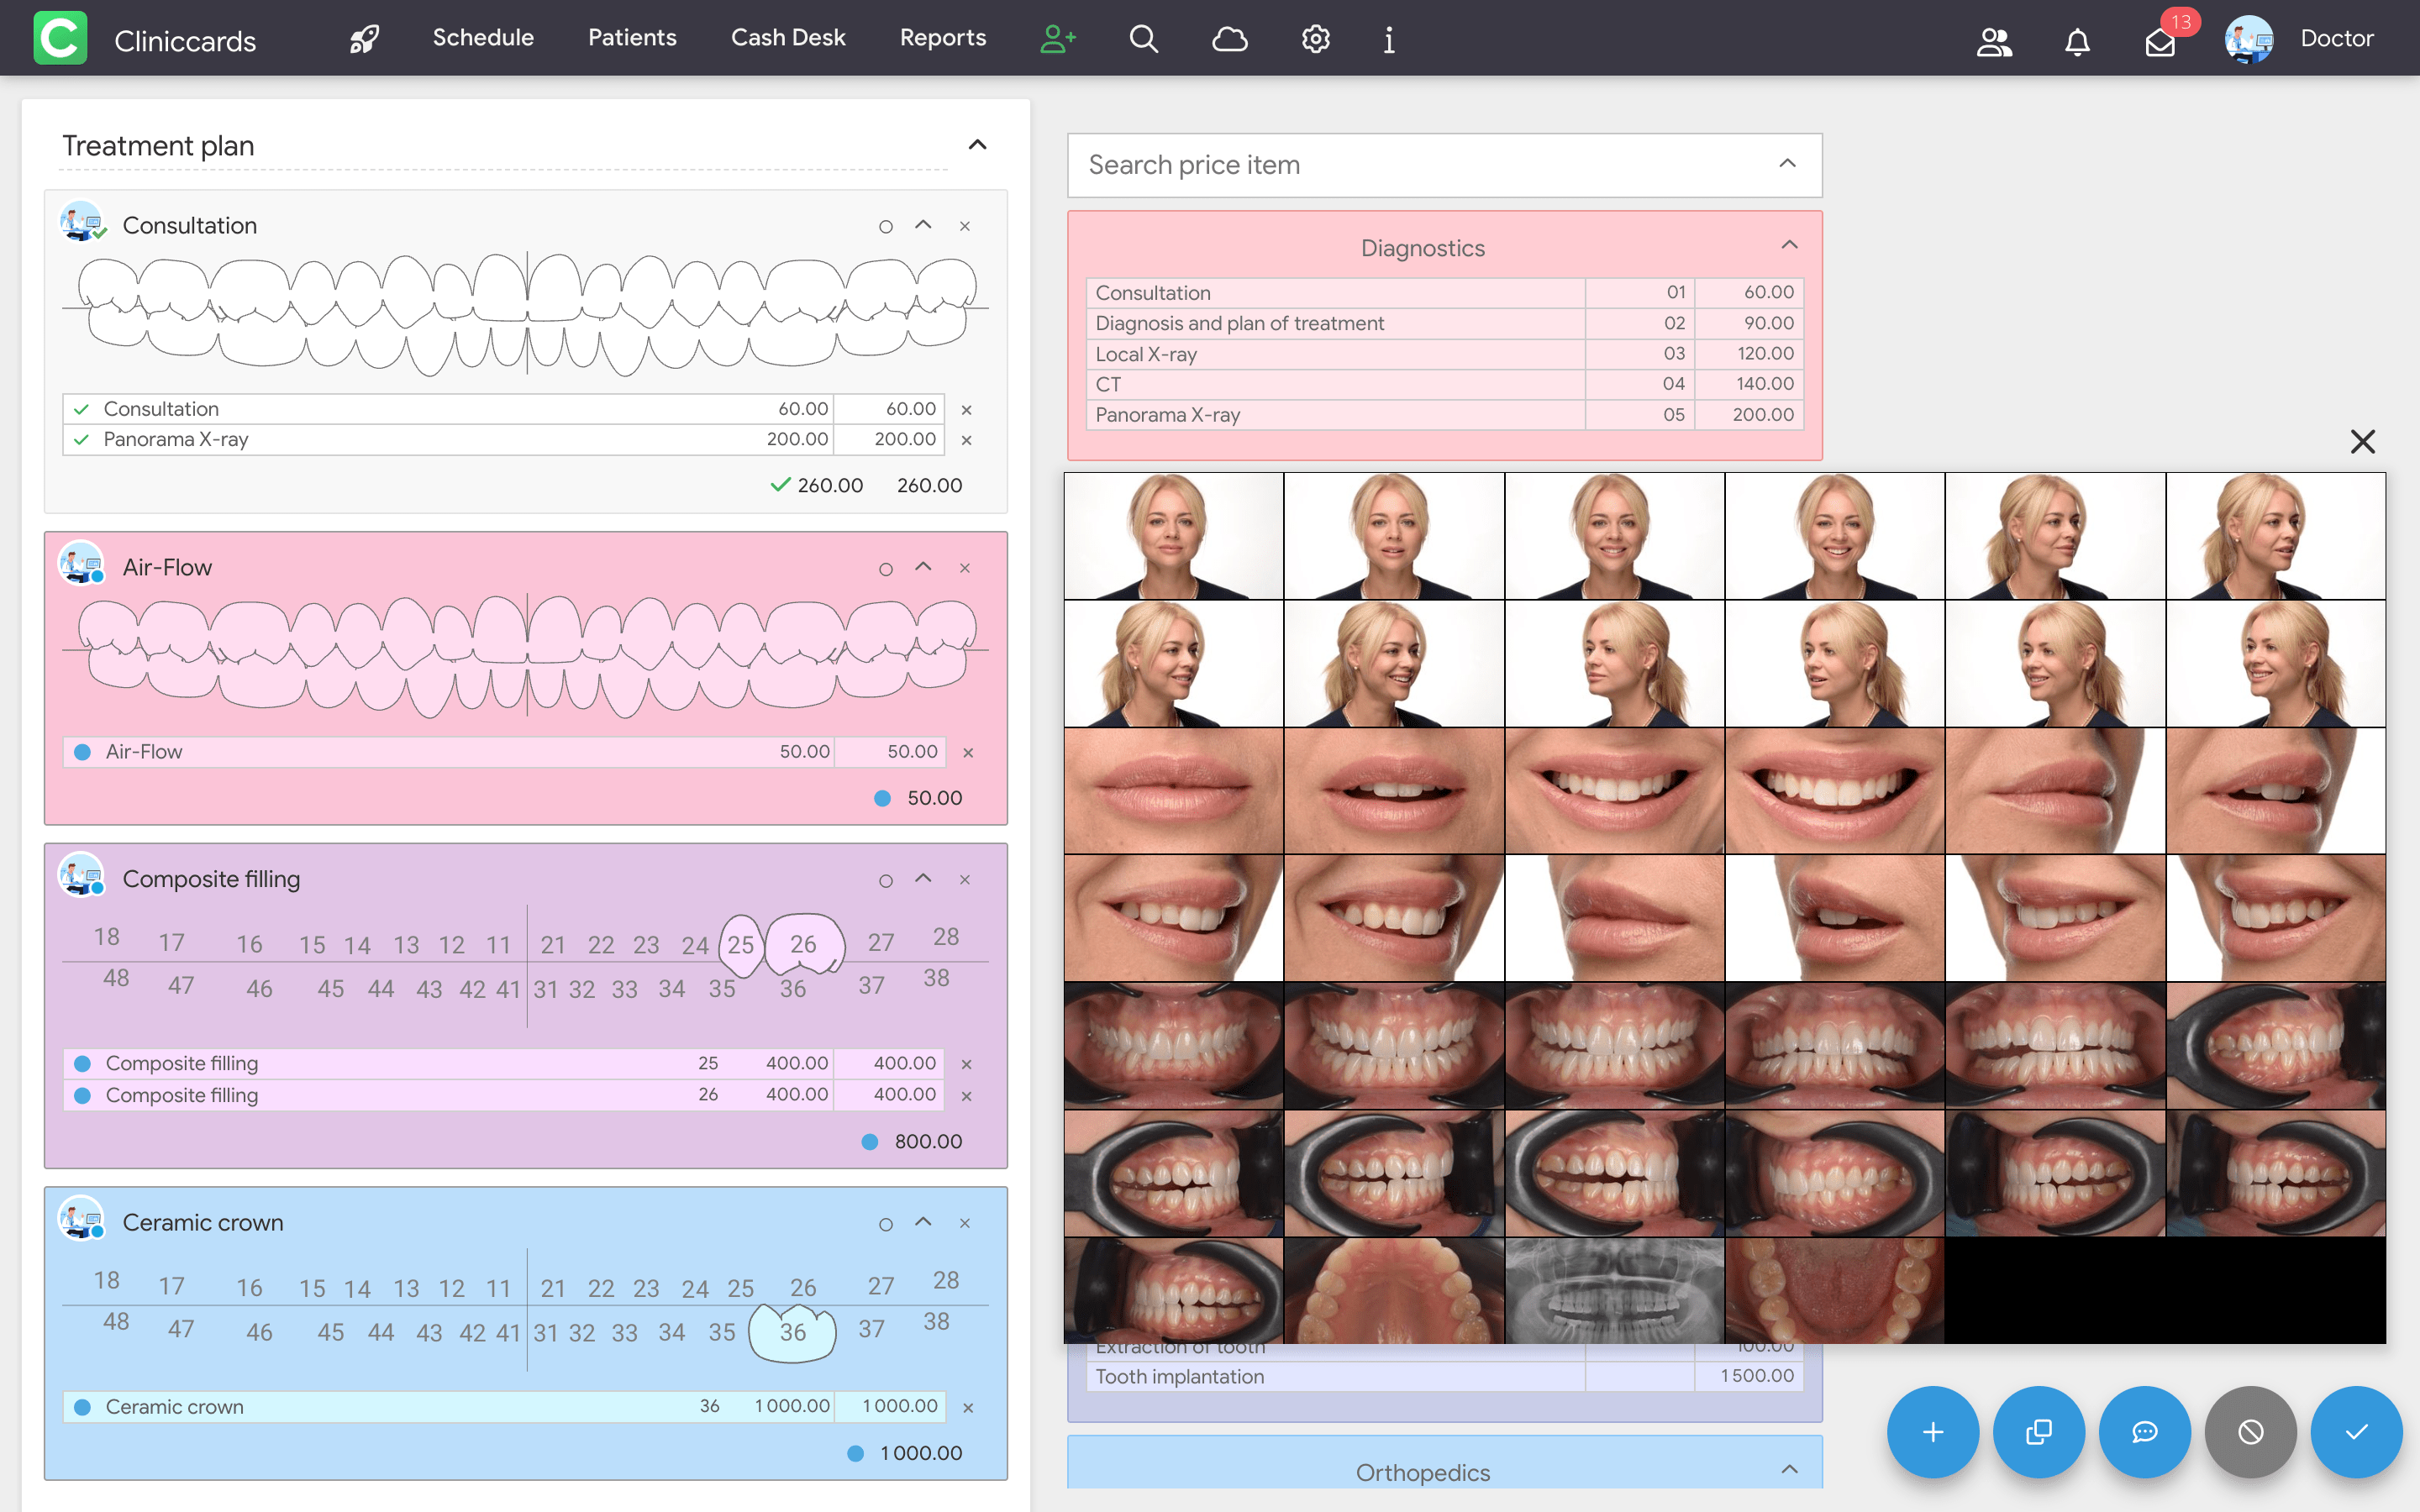
Task: Click the blue copy duplicate button
Action: click(2038, 1432)
